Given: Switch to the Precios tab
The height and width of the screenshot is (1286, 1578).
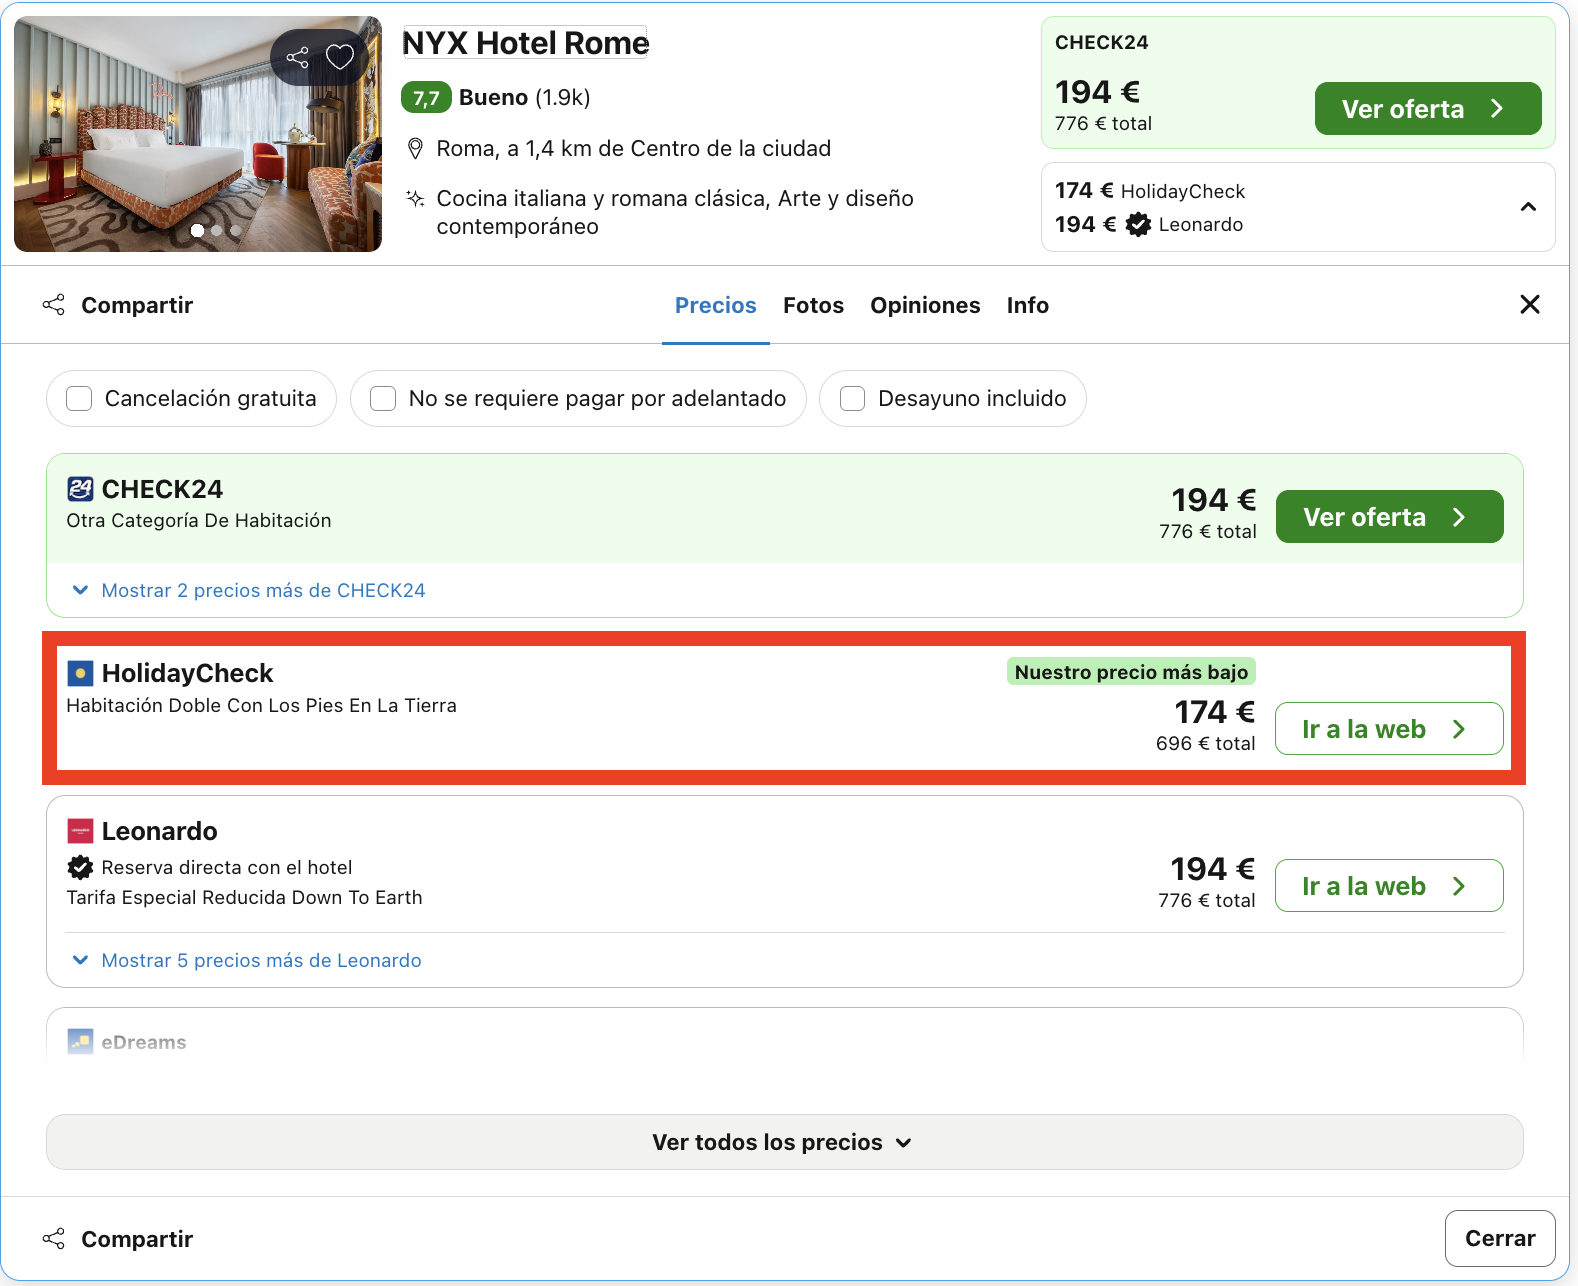Looking at the screenshot, I should [715, 305].
